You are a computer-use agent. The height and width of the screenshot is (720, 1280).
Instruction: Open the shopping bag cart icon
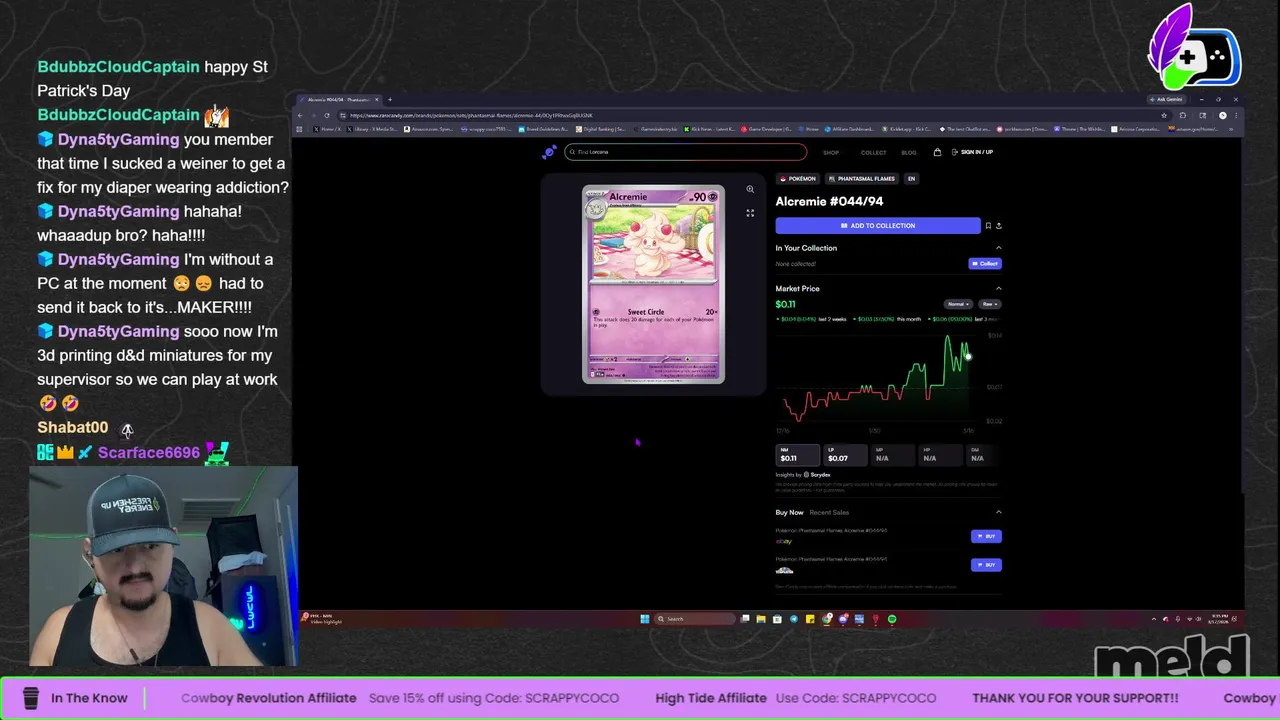point(937,152)
